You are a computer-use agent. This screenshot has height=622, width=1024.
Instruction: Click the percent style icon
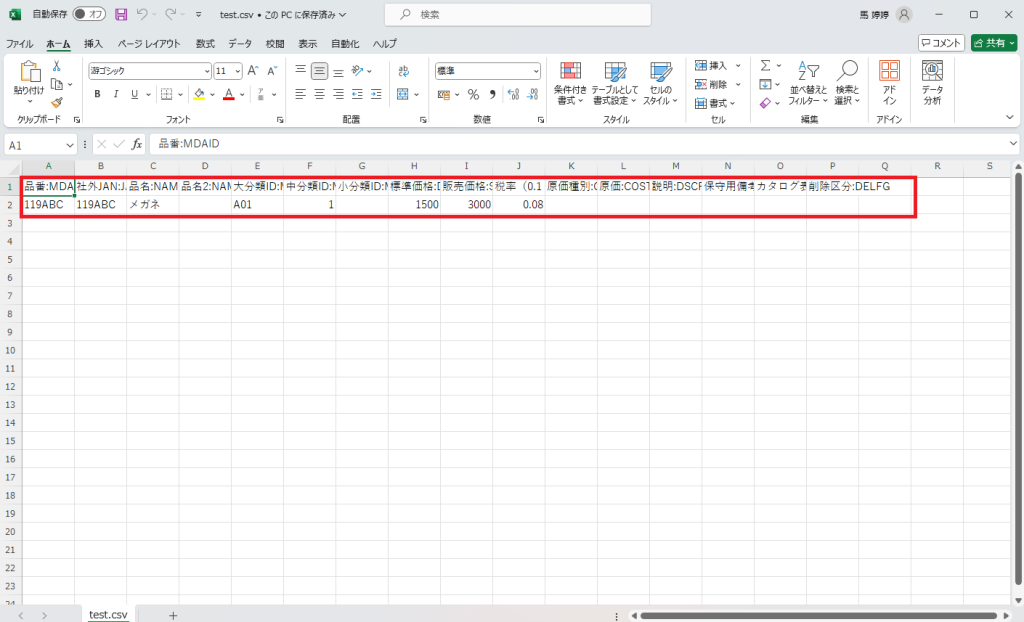click(x=474, y=94)
